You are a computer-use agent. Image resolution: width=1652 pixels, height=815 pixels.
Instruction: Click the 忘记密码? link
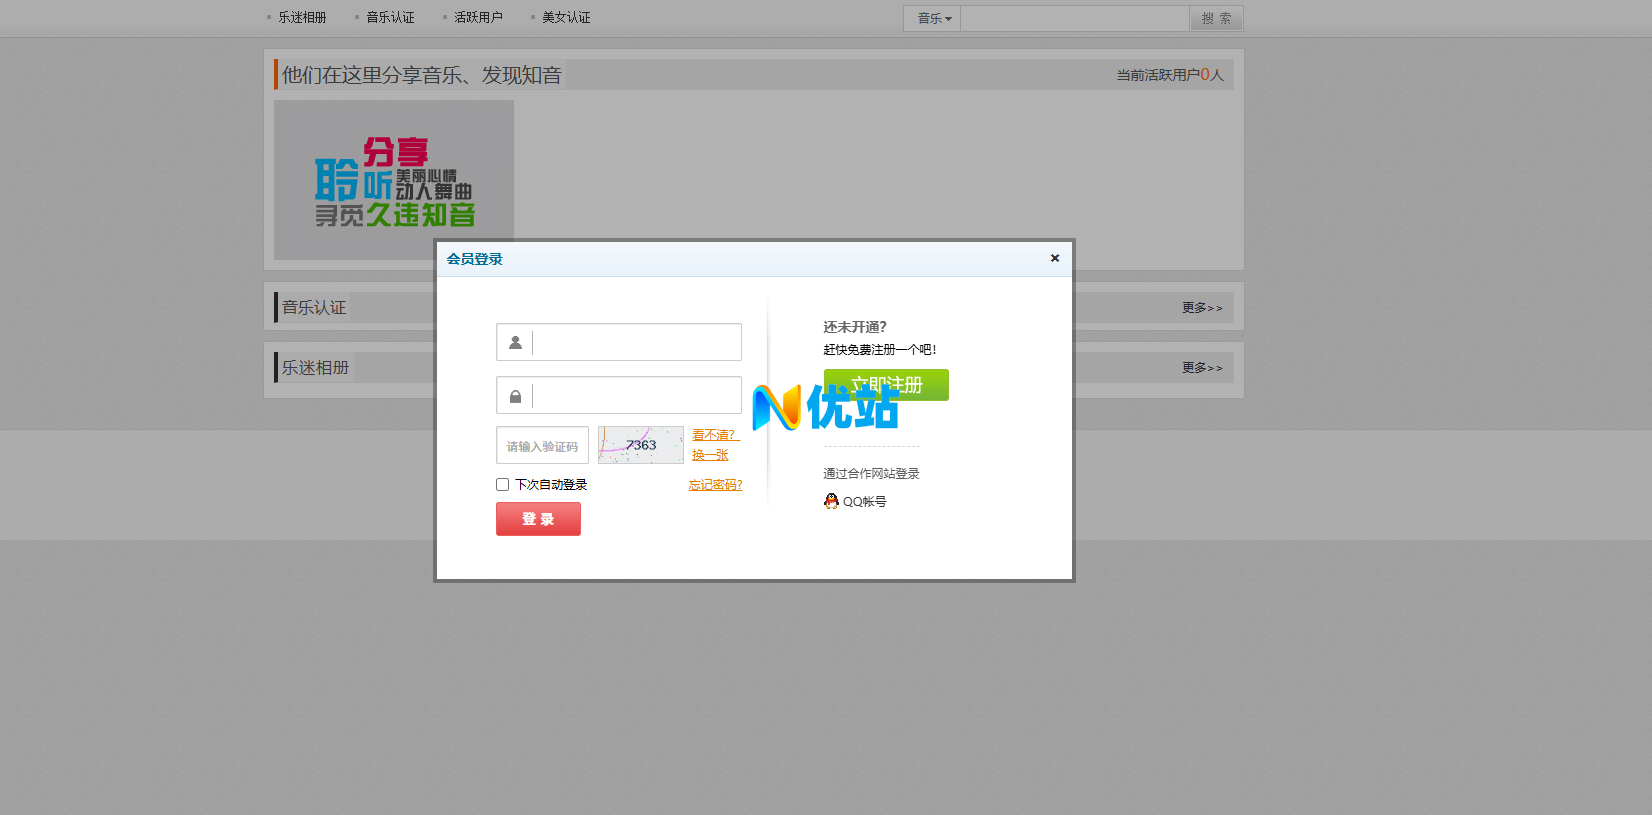[x=715, y=485]
